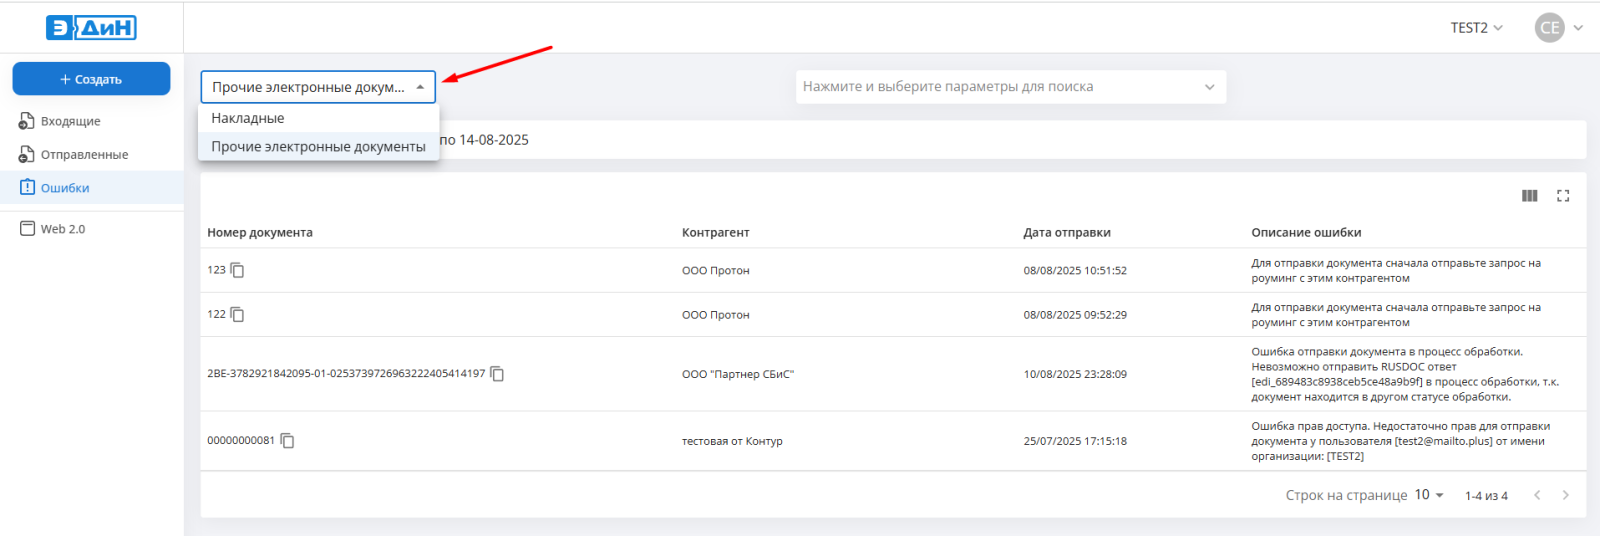This screenshot has height=536, width=1600.
Task: Click document number 00000000081
Action: click(x=241, y=441)
